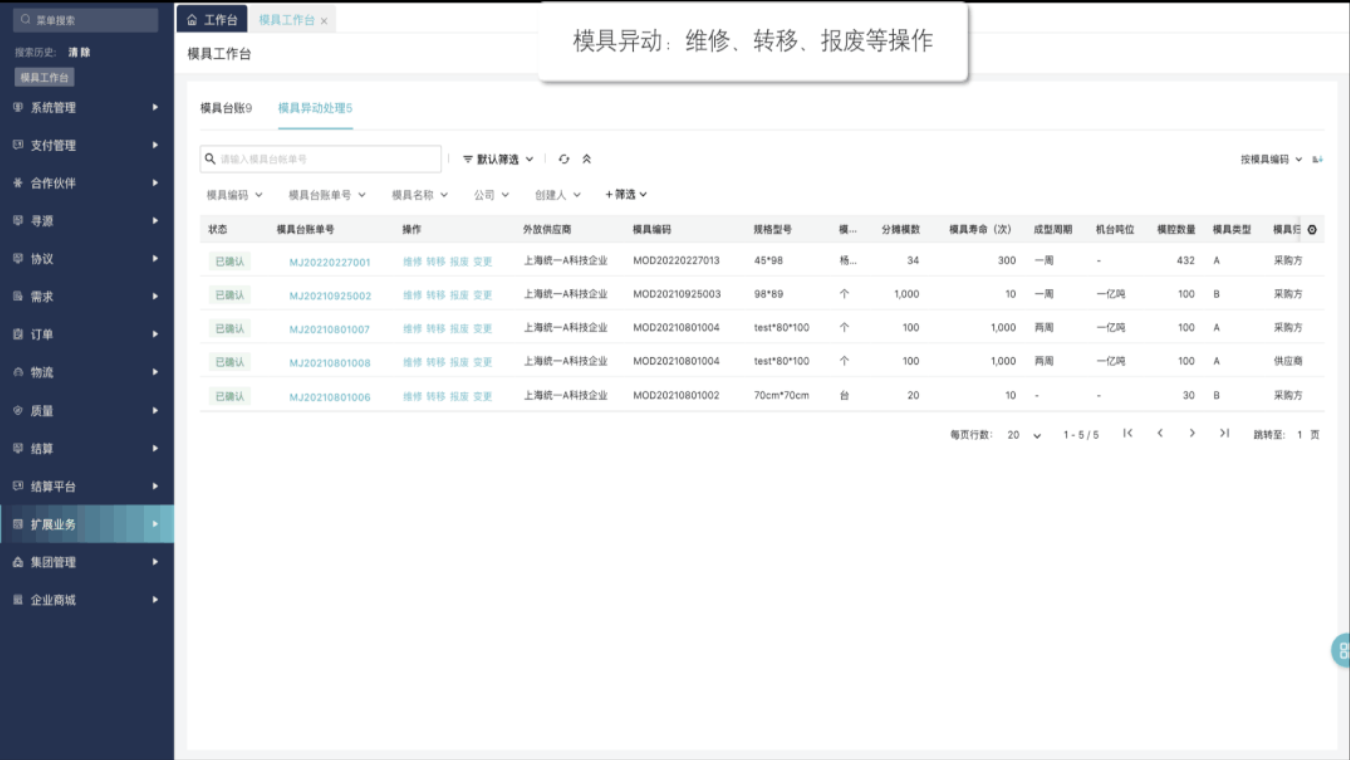
Task: Open the 创建人 filter dropdown
Action: 558,195
